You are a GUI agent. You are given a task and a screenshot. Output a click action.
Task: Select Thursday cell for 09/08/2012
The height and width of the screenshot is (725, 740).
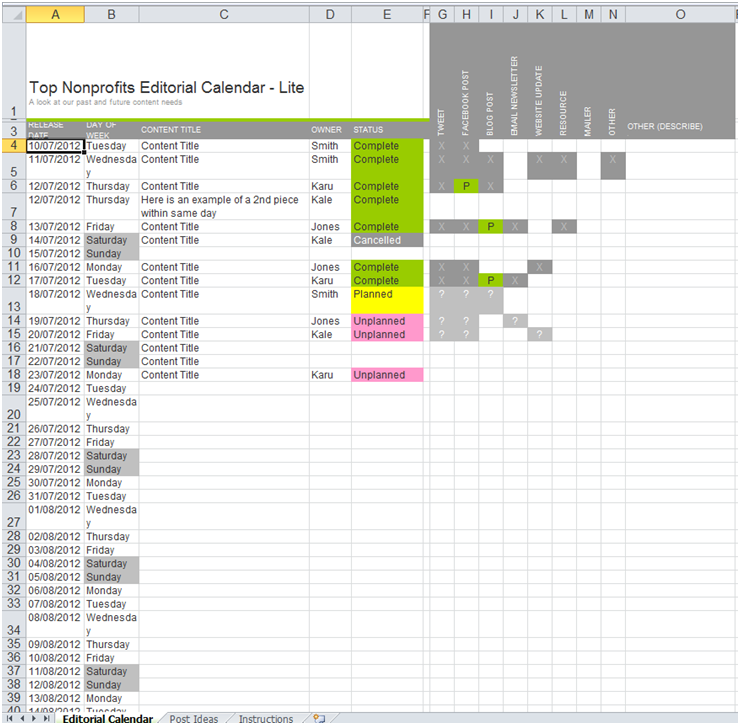112,645
